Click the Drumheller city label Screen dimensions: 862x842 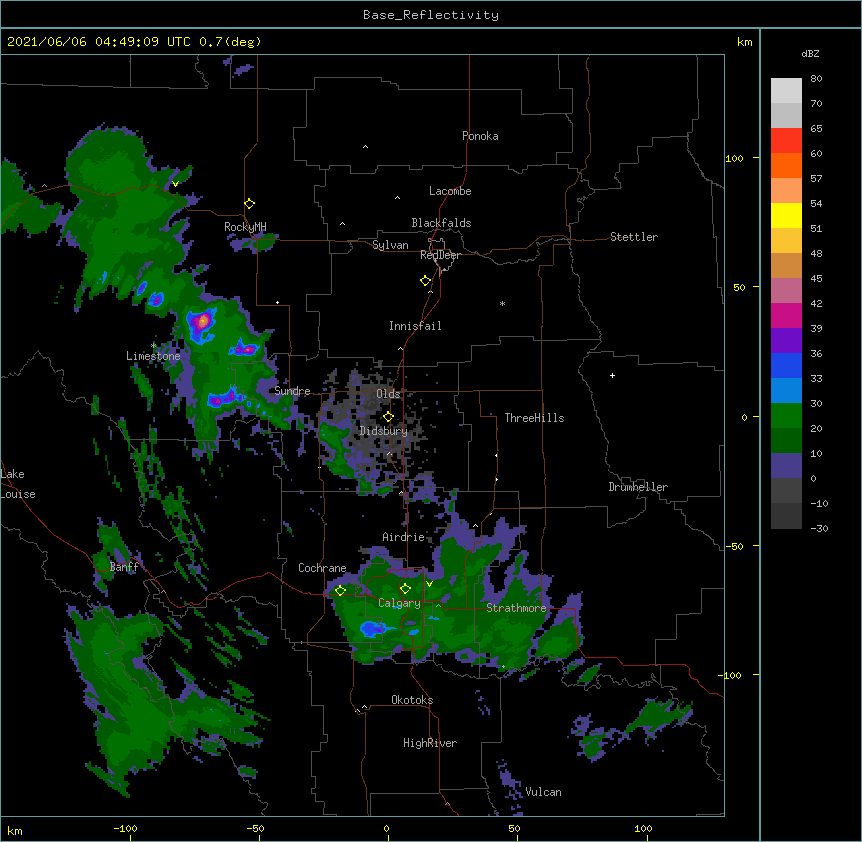[638, 487]
